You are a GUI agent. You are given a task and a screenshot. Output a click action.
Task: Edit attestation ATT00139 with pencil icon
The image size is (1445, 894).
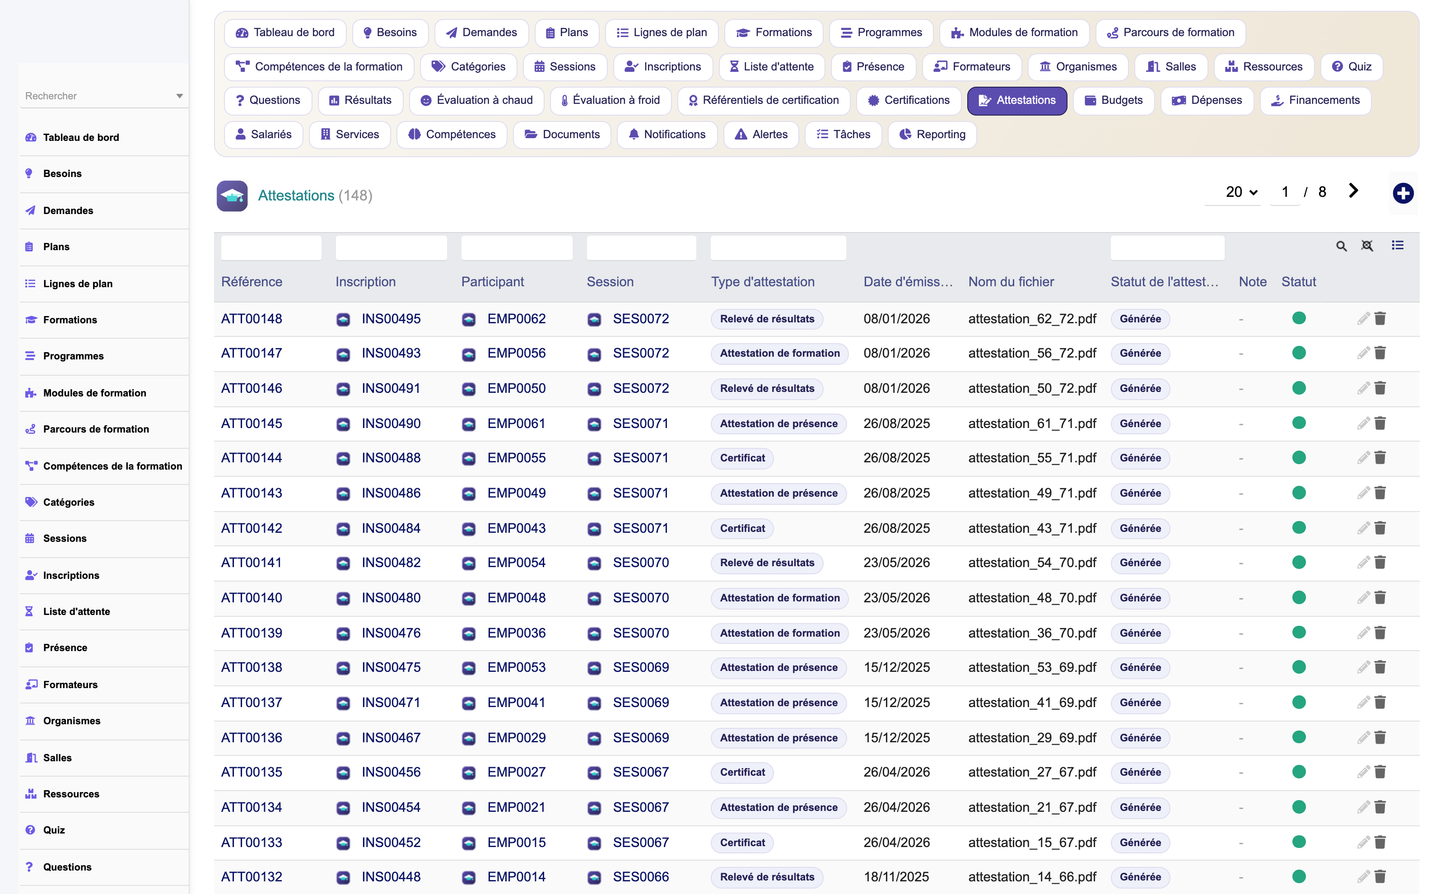(1363, 632)
